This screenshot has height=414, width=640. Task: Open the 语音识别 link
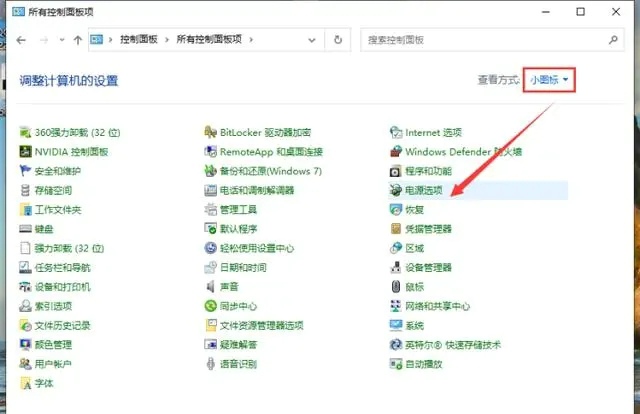pos(238,364)
